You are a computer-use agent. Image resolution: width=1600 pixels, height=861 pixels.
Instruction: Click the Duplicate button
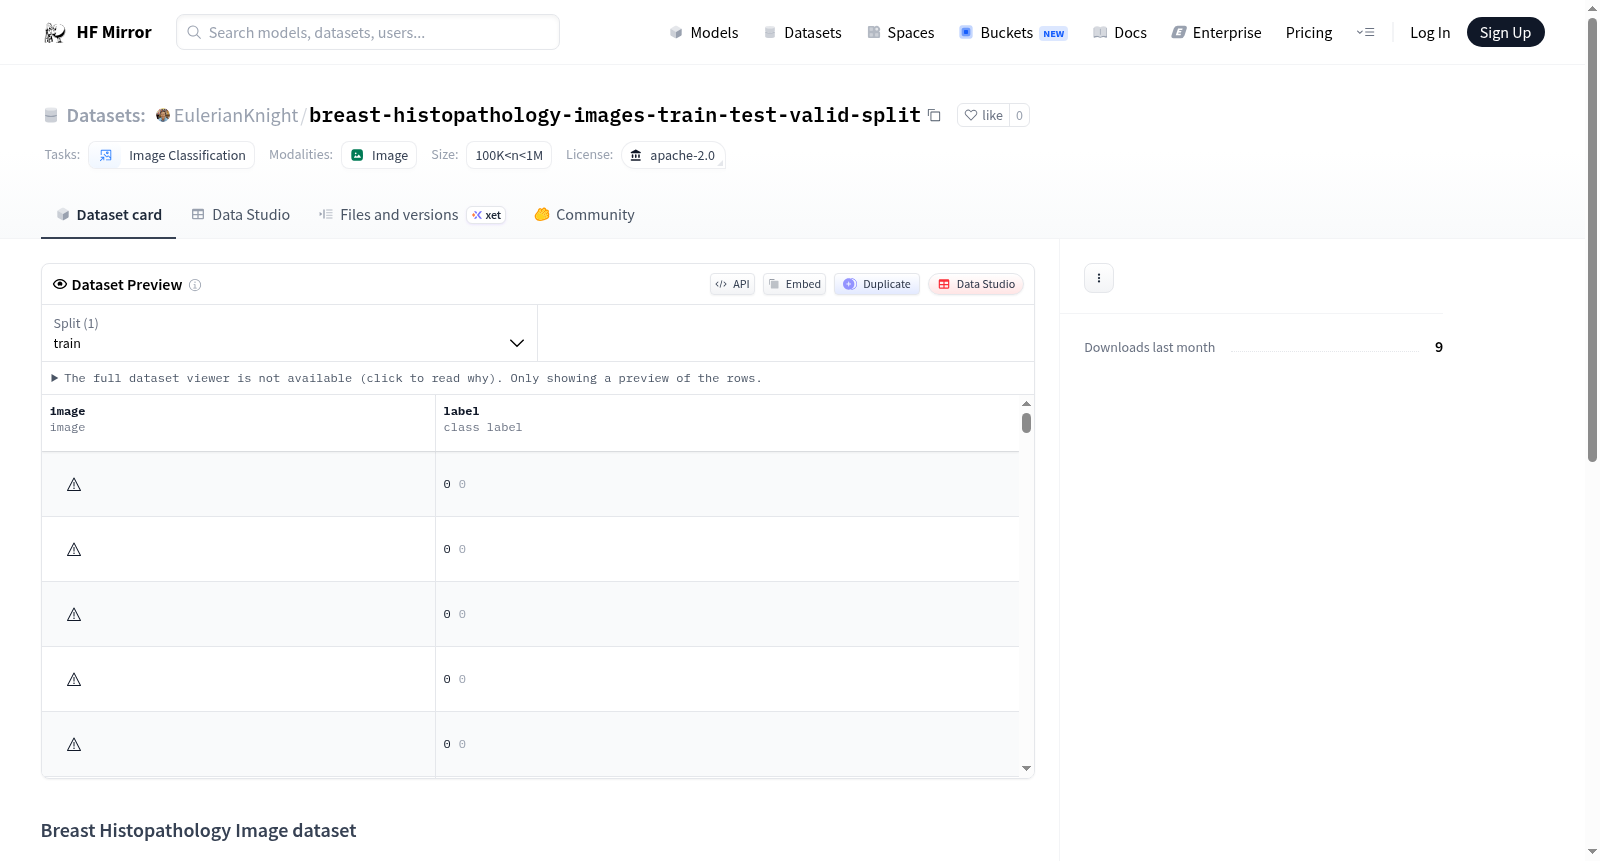point(877,284)
